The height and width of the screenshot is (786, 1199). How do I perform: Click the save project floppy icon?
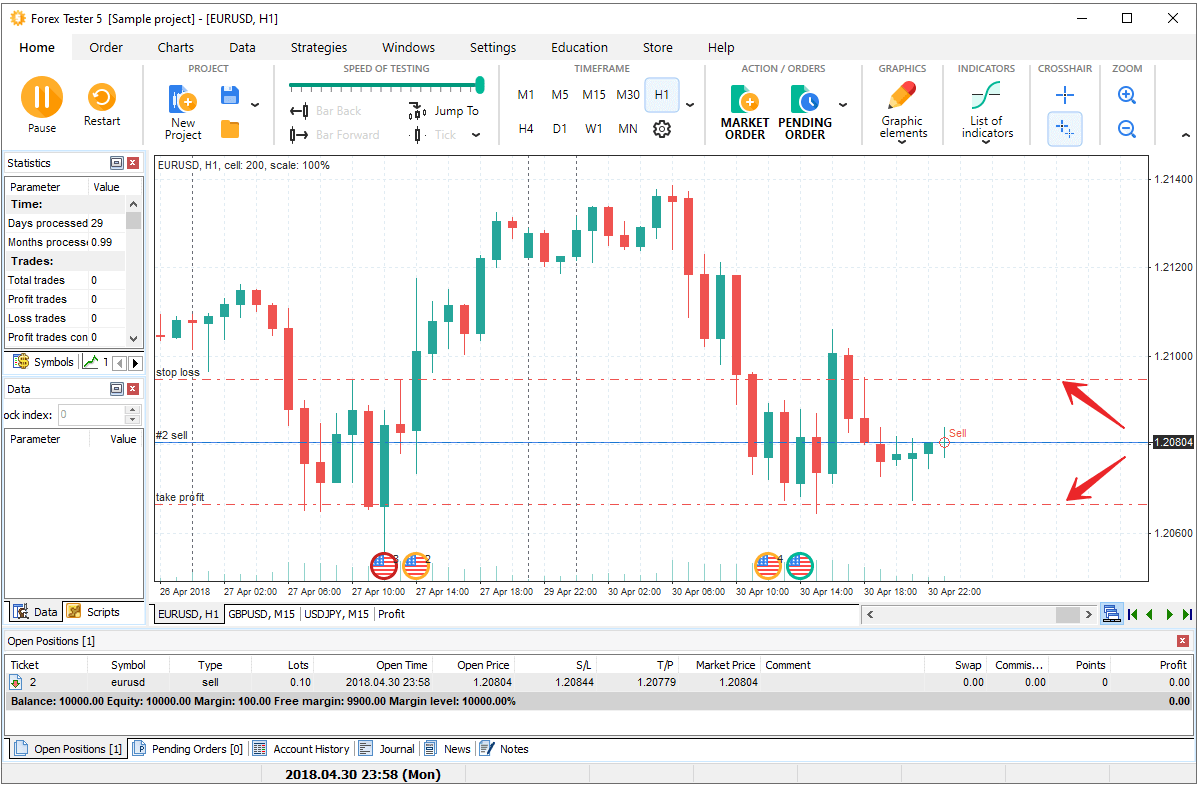pyautogui.click(x=230, y=96)
